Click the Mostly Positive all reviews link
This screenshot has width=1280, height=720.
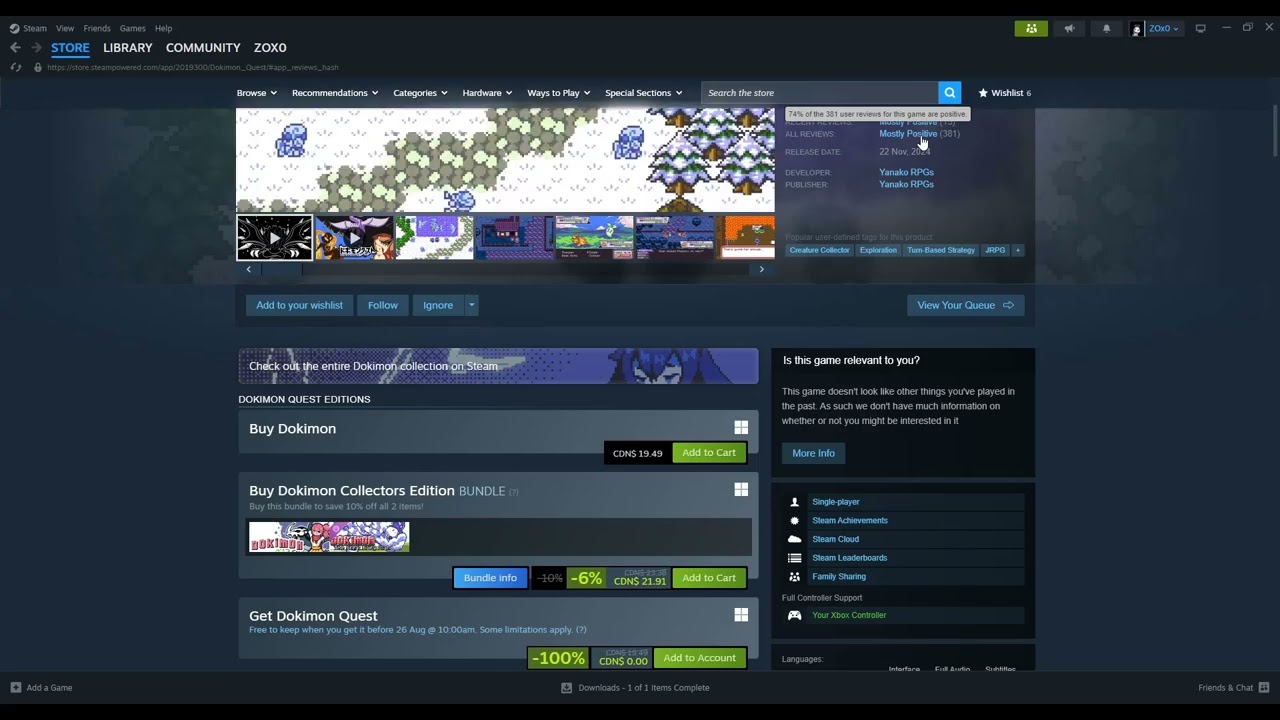tap(908, 134)
